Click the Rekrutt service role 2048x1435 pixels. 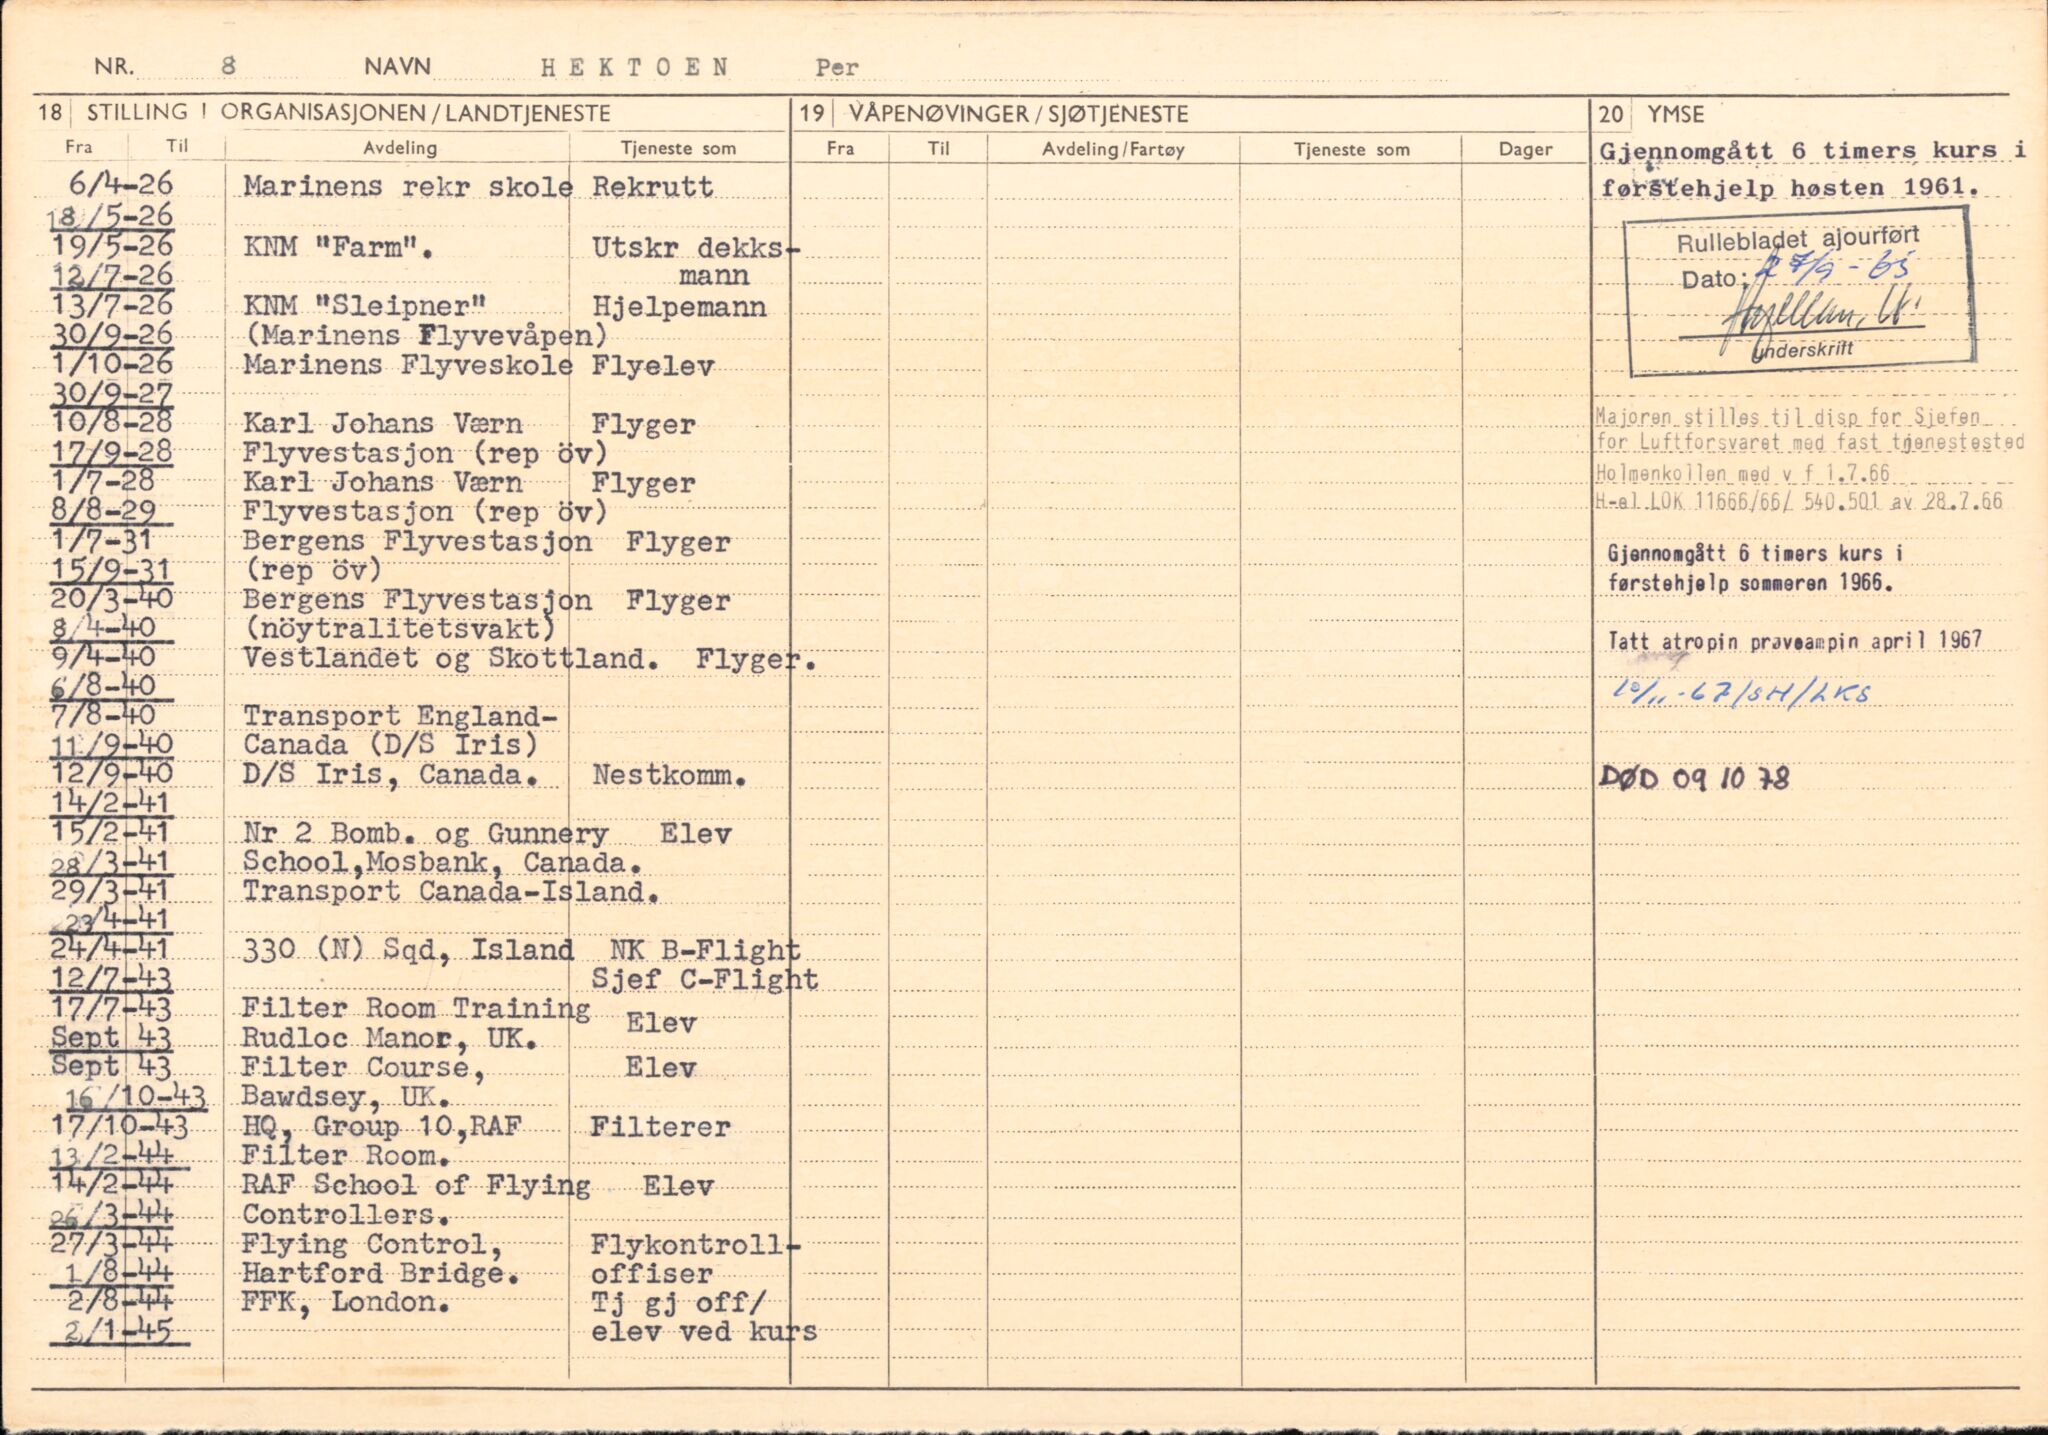coord(652,187)
